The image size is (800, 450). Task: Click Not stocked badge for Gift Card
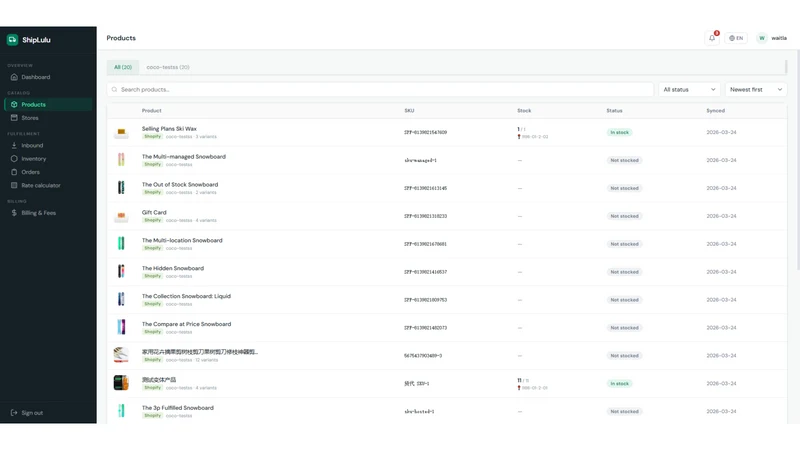pos(624,216)
